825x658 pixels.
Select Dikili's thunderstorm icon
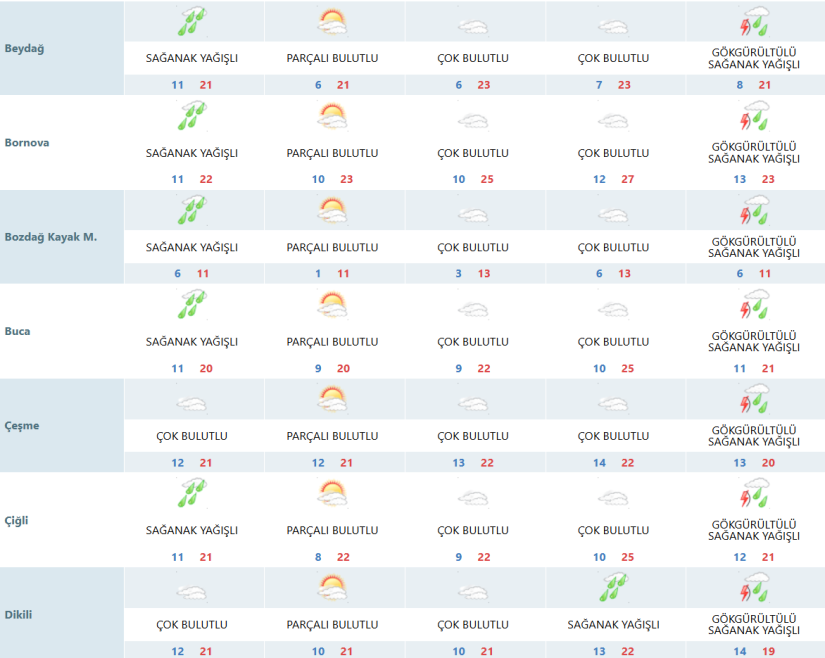click(x=754, y=589)
